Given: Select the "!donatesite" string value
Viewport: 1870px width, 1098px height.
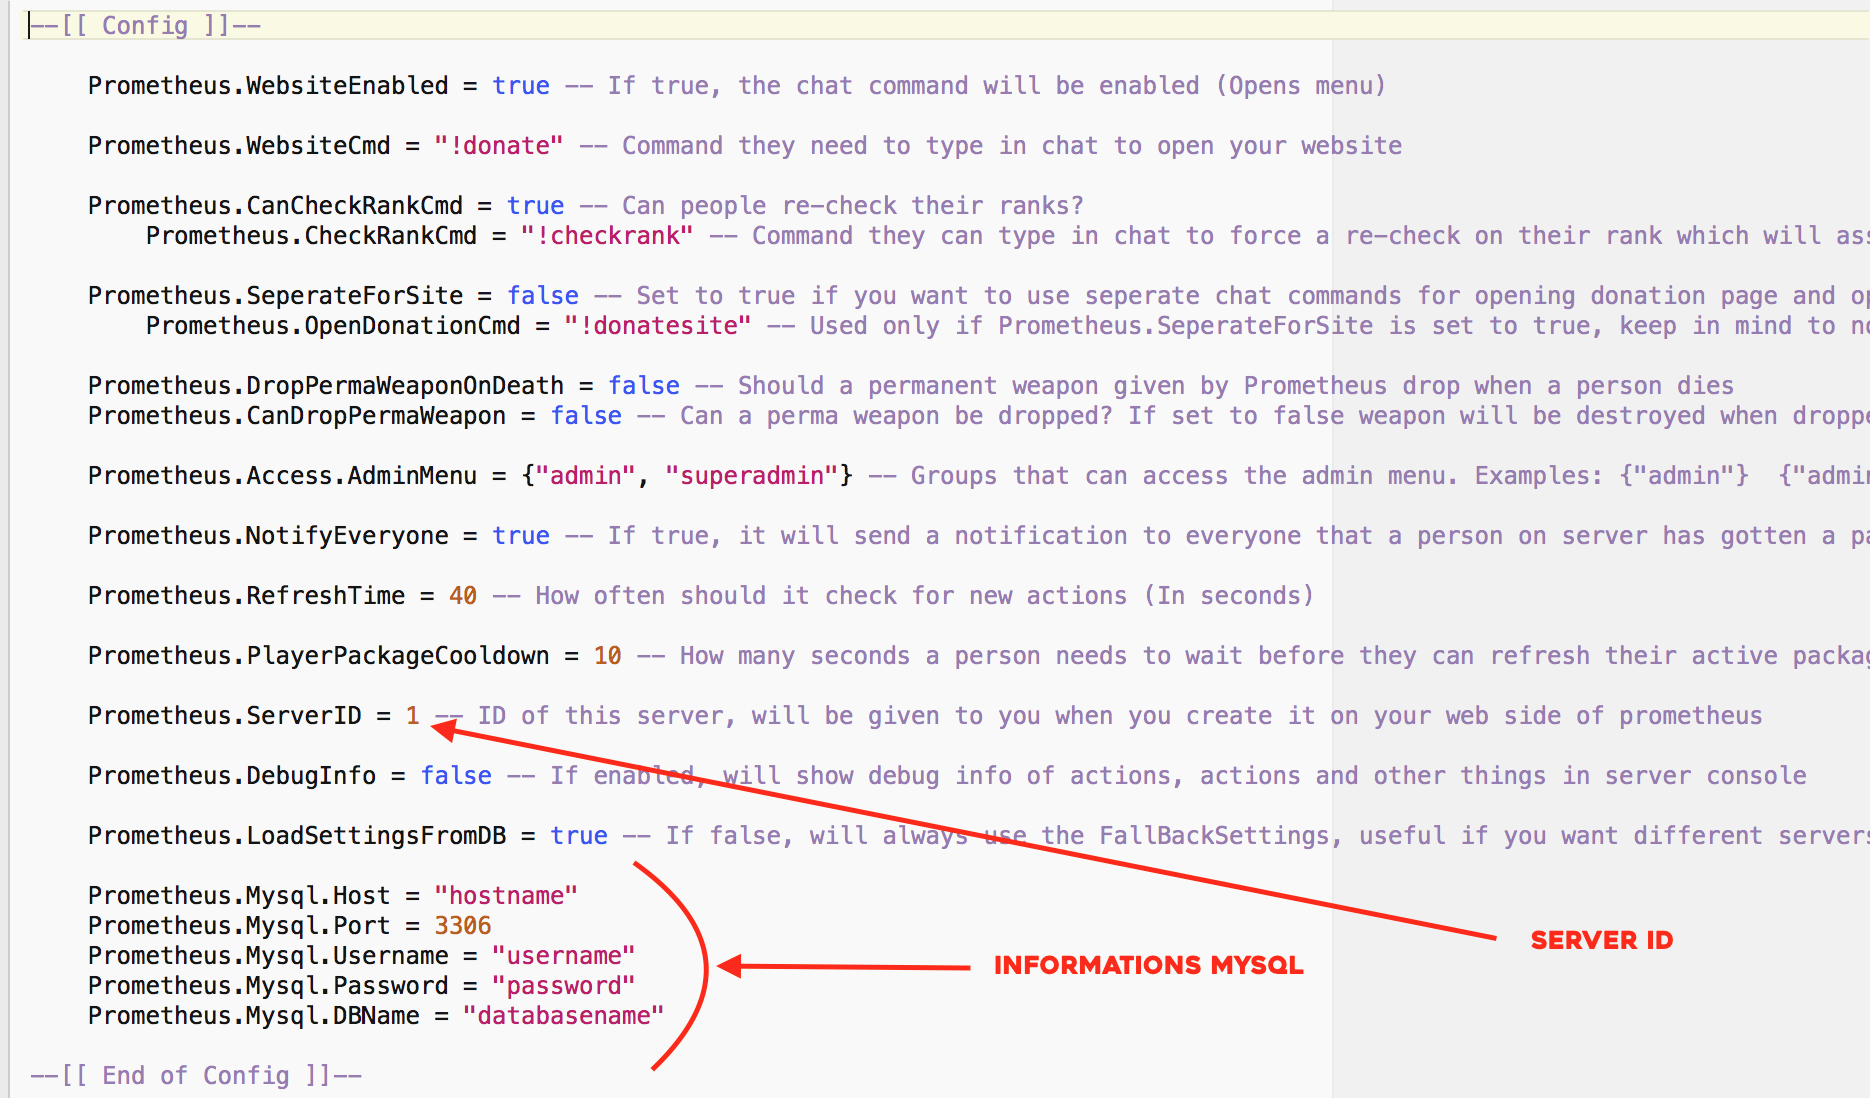Looking at the screenshot, I should 657,326.
